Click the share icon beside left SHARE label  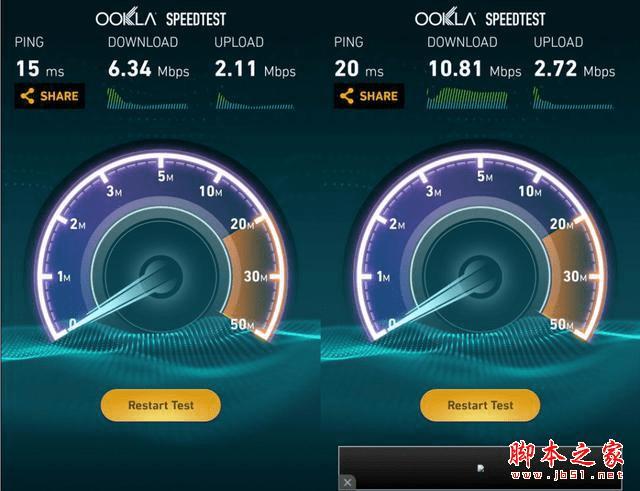pyautogui.click(x=27, y=96)
